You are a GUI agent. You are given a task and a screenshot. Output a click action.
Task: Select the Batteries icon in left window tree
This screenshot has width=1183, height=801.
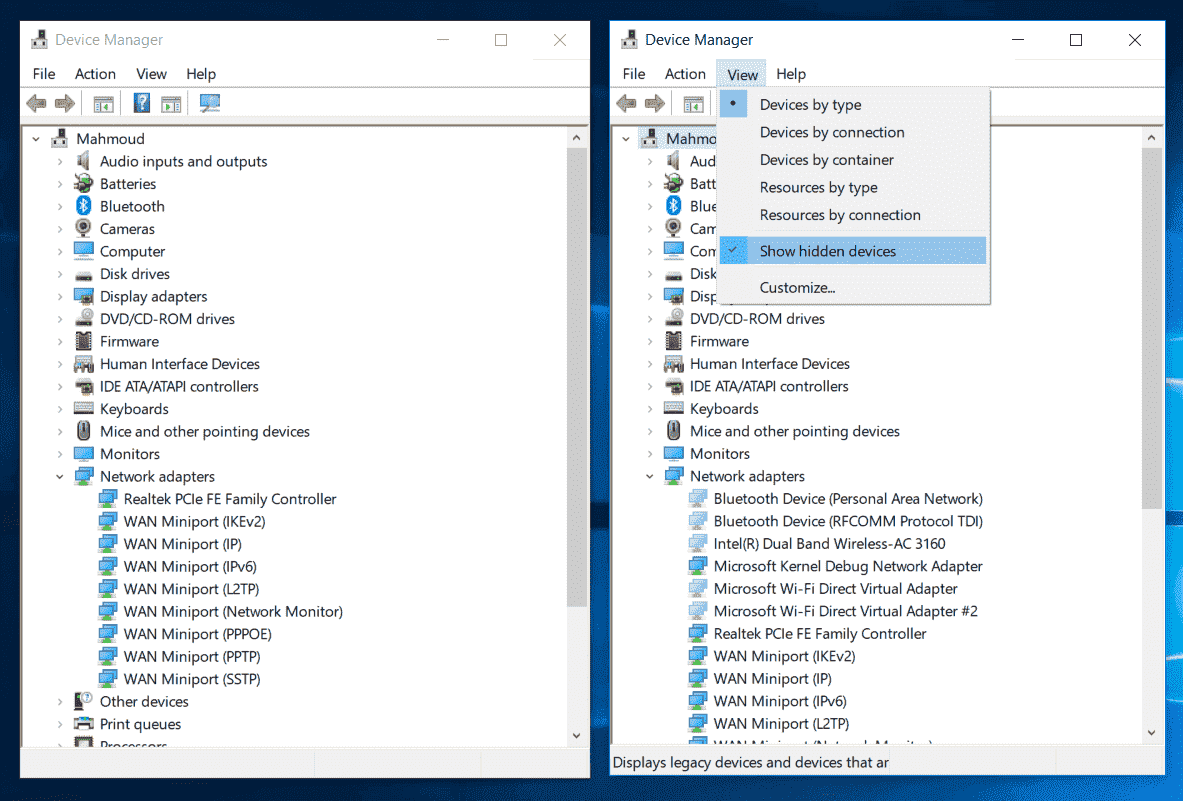(x=84, y=183)
